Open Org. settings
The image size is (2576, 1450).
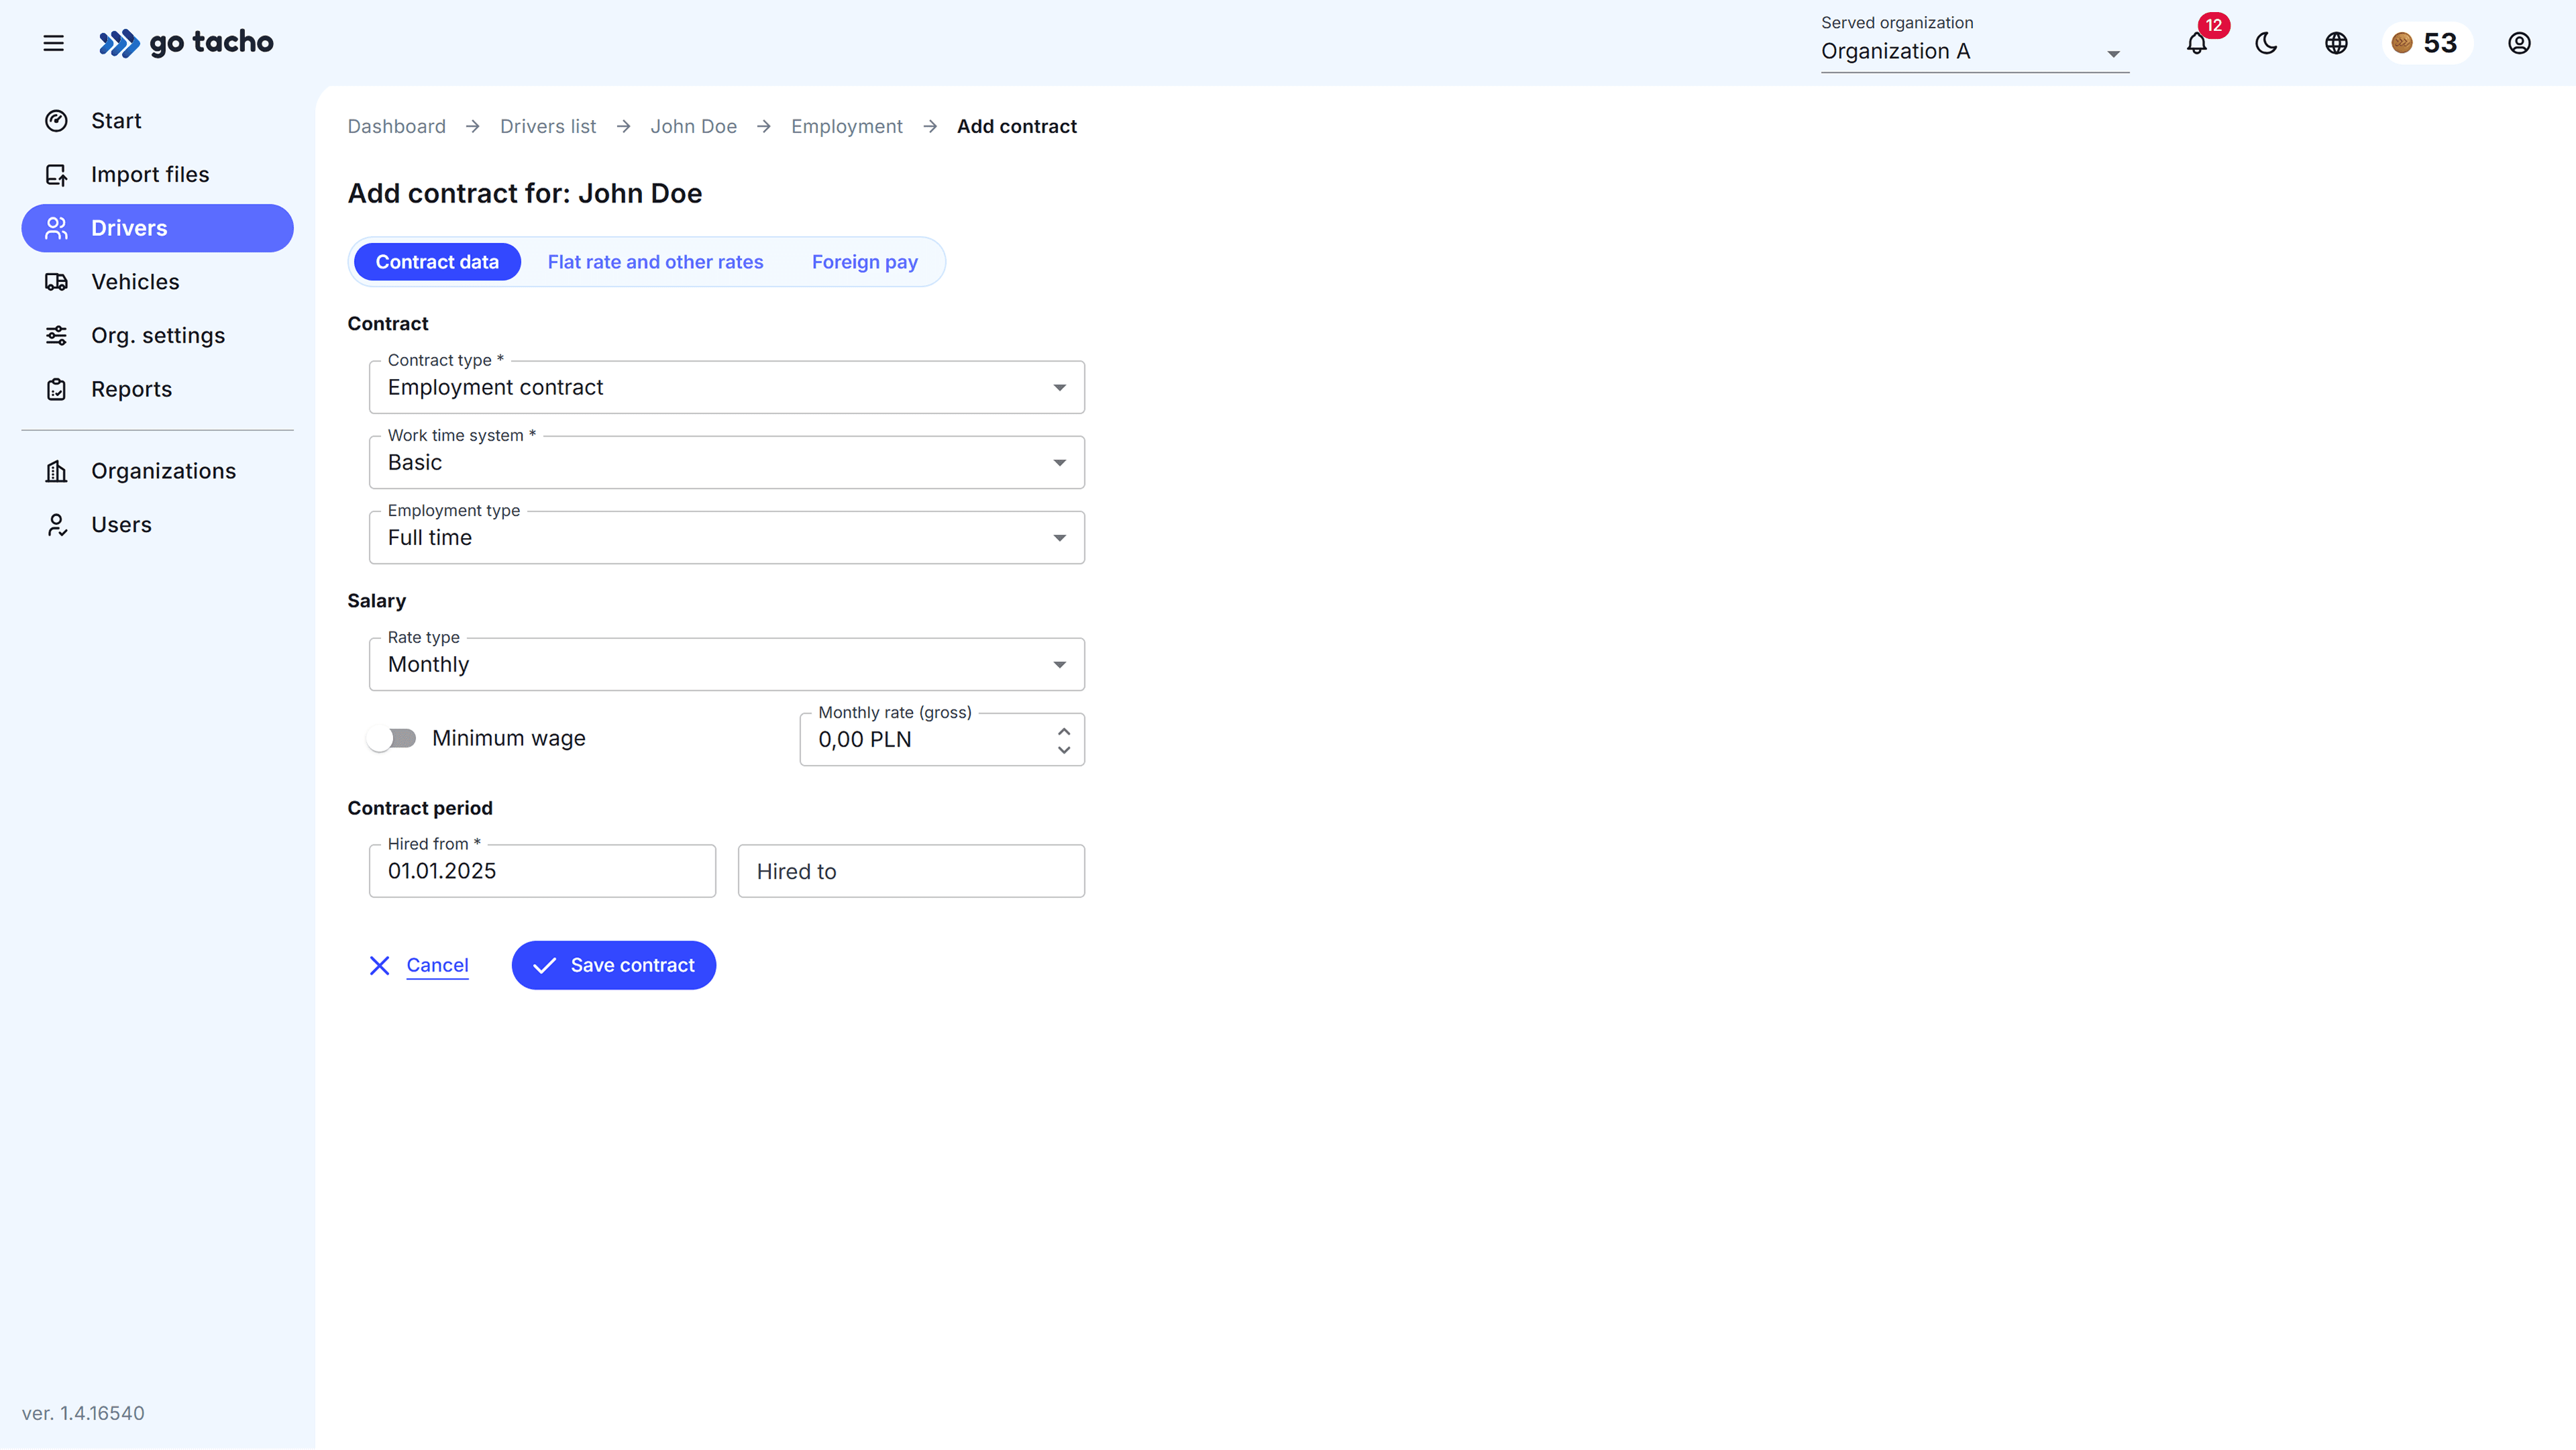click(157, 335)
